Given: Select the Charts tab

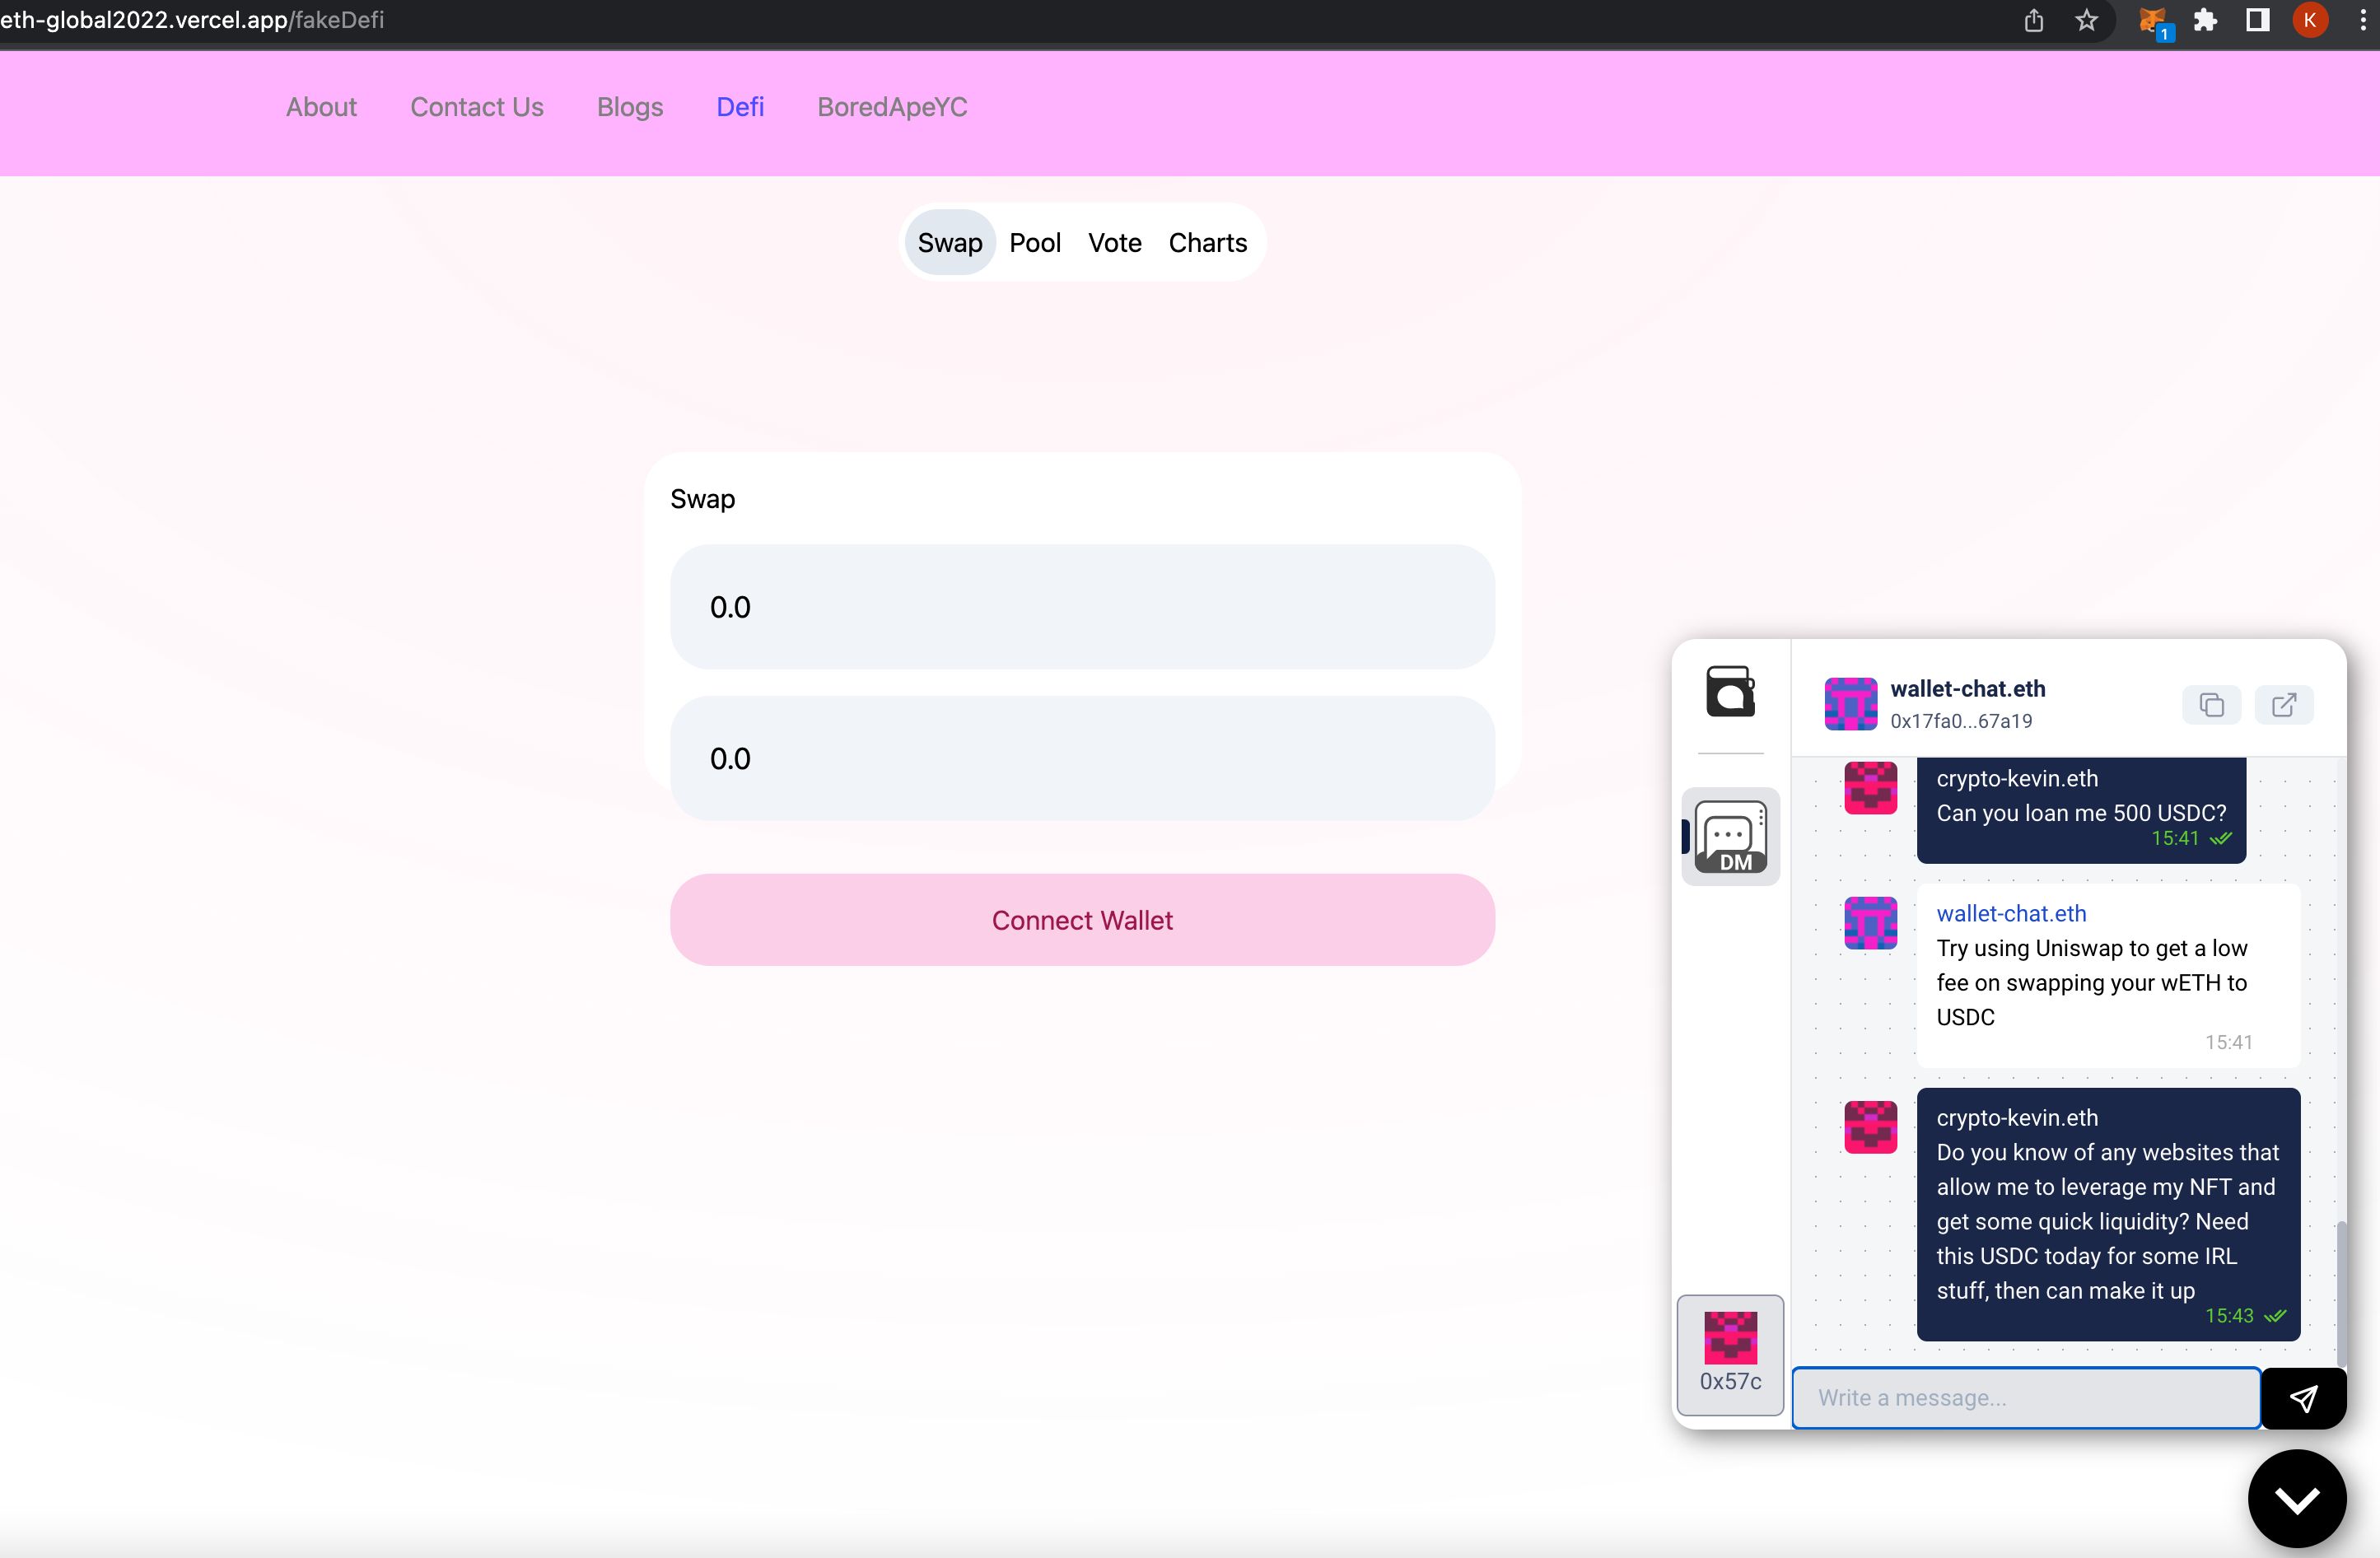Looking at the screenshot, I should coord(1208,242).
